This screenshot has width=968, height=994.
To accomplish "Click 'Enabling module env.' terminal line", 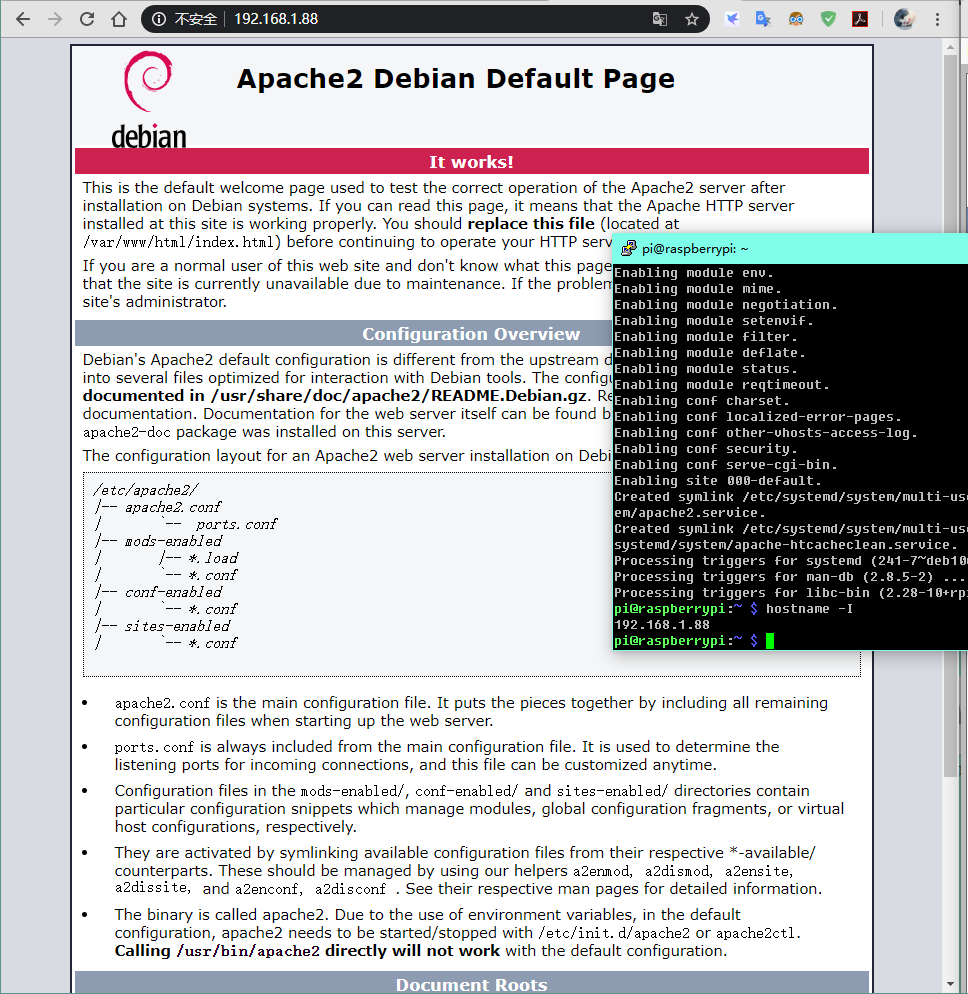I will [694, 273].
